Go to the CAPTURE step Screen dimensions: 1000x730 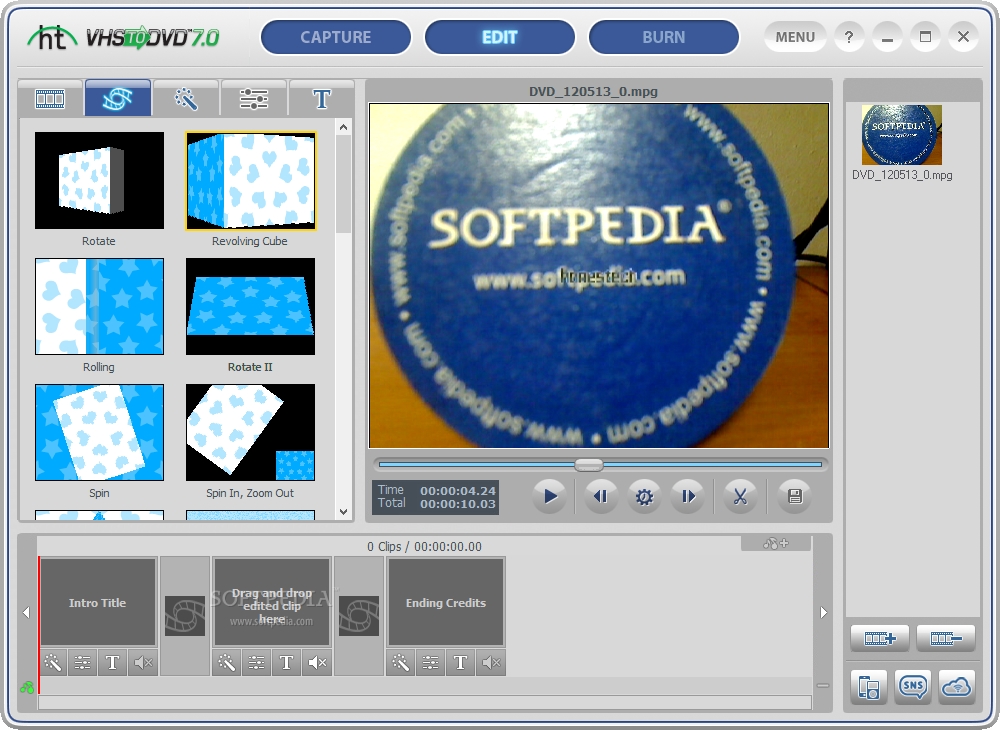(335, 37)
